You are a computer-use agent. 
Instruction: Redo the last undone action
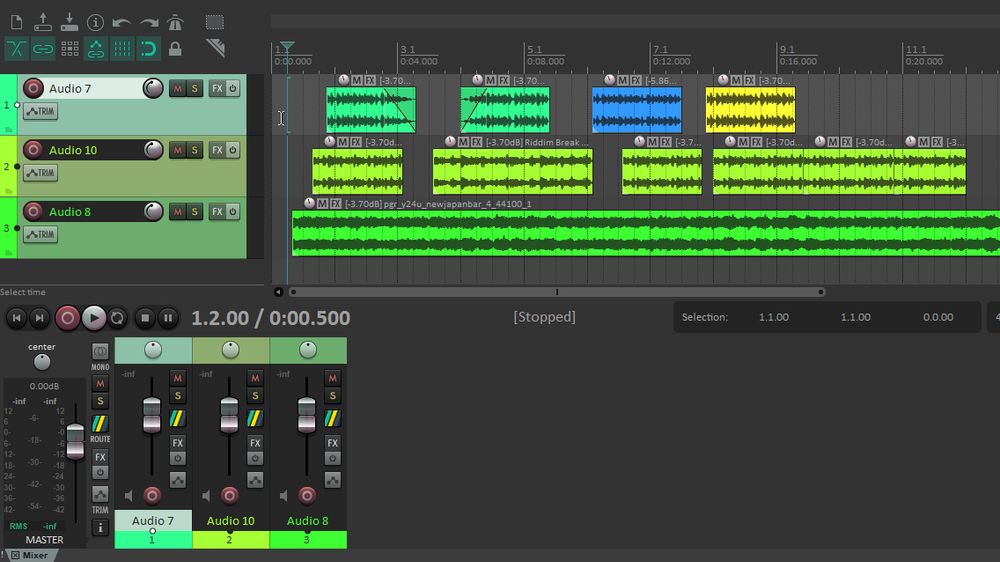pyautogui.click(x=149, y=23)
